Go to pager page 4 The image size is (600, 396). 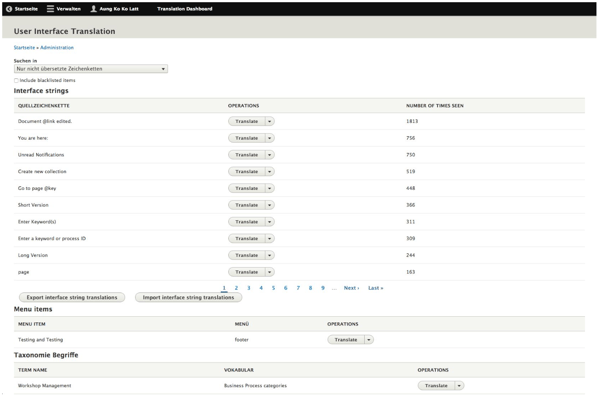(x=261, y=288)
